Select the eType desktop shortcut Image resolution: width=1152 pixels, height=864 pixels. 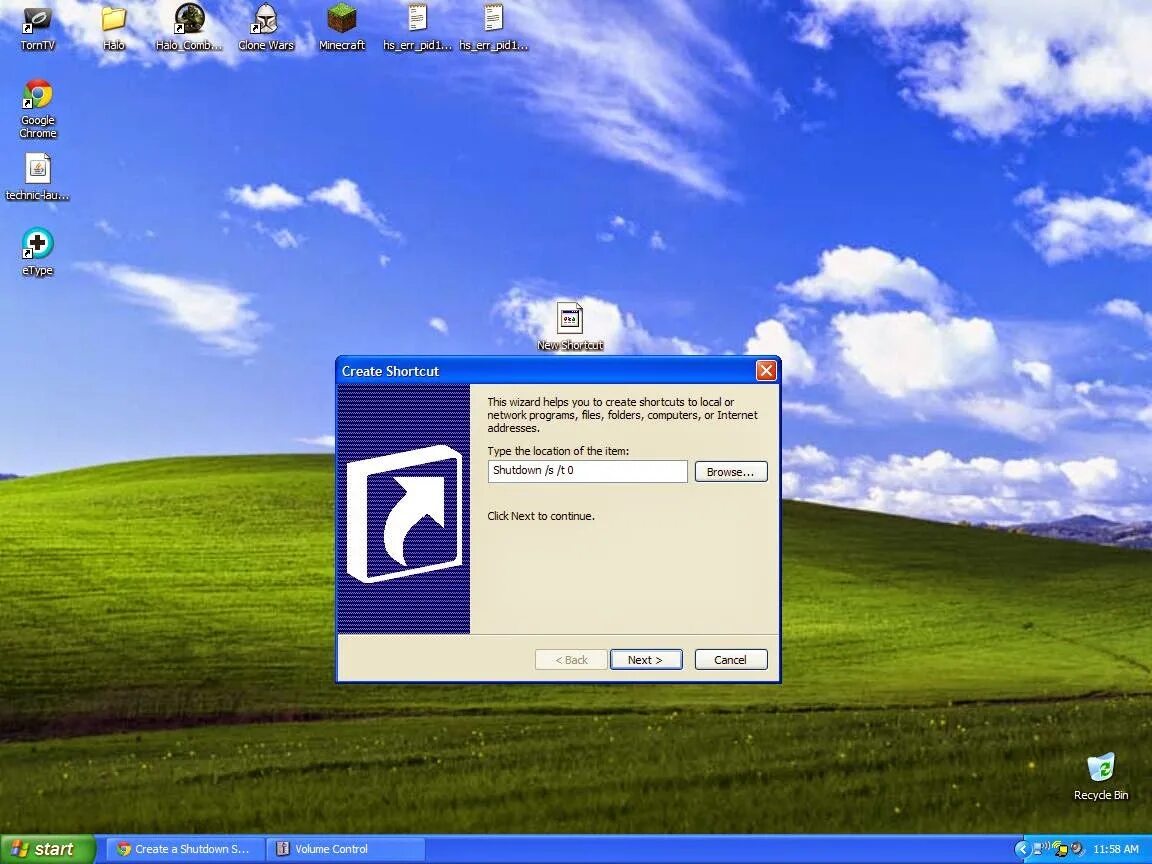pos(37,252)
